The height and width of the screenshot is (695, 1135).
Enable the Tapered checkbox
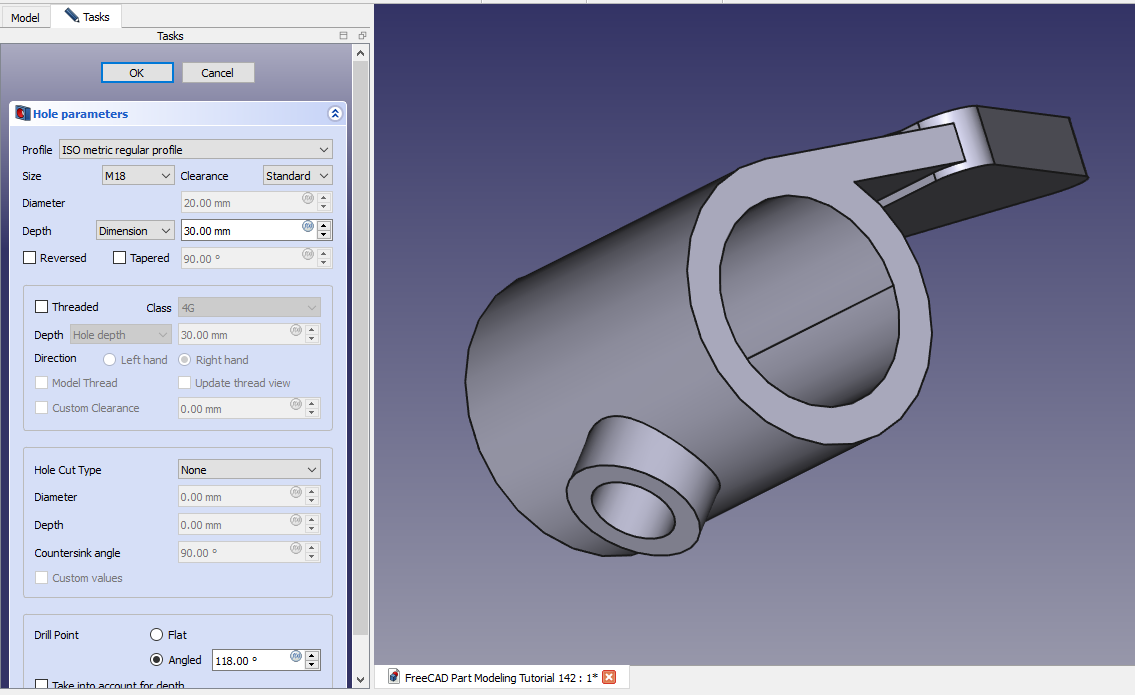pyautogui.click(x=120, y=258)
